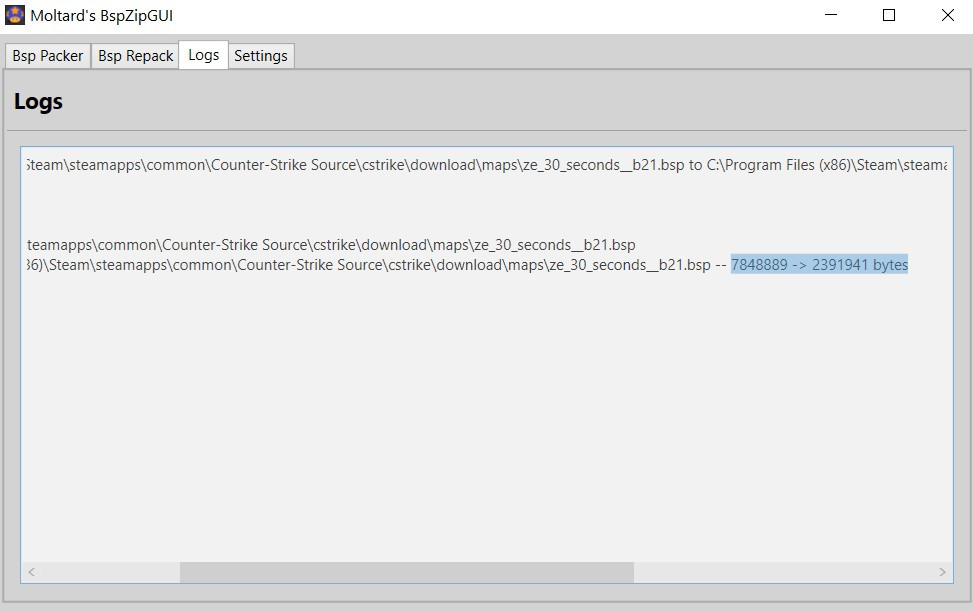Screen dimensions: 973x611
Task: Click the highlighted '7848889 -> 2391941 bytes' text
Action: coord(820,264)
